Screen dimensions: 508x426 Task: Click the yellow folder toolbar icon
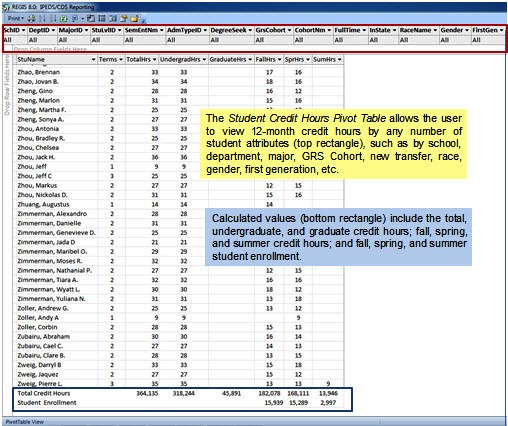tap(134, 19)
